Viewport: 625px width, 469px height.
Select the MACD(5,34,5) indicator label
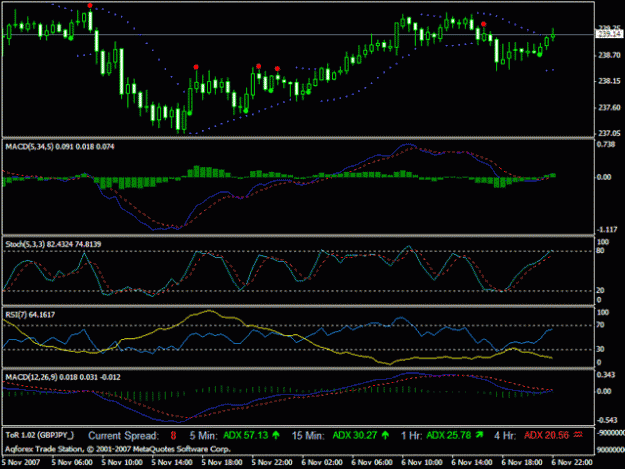coord(60,147)
